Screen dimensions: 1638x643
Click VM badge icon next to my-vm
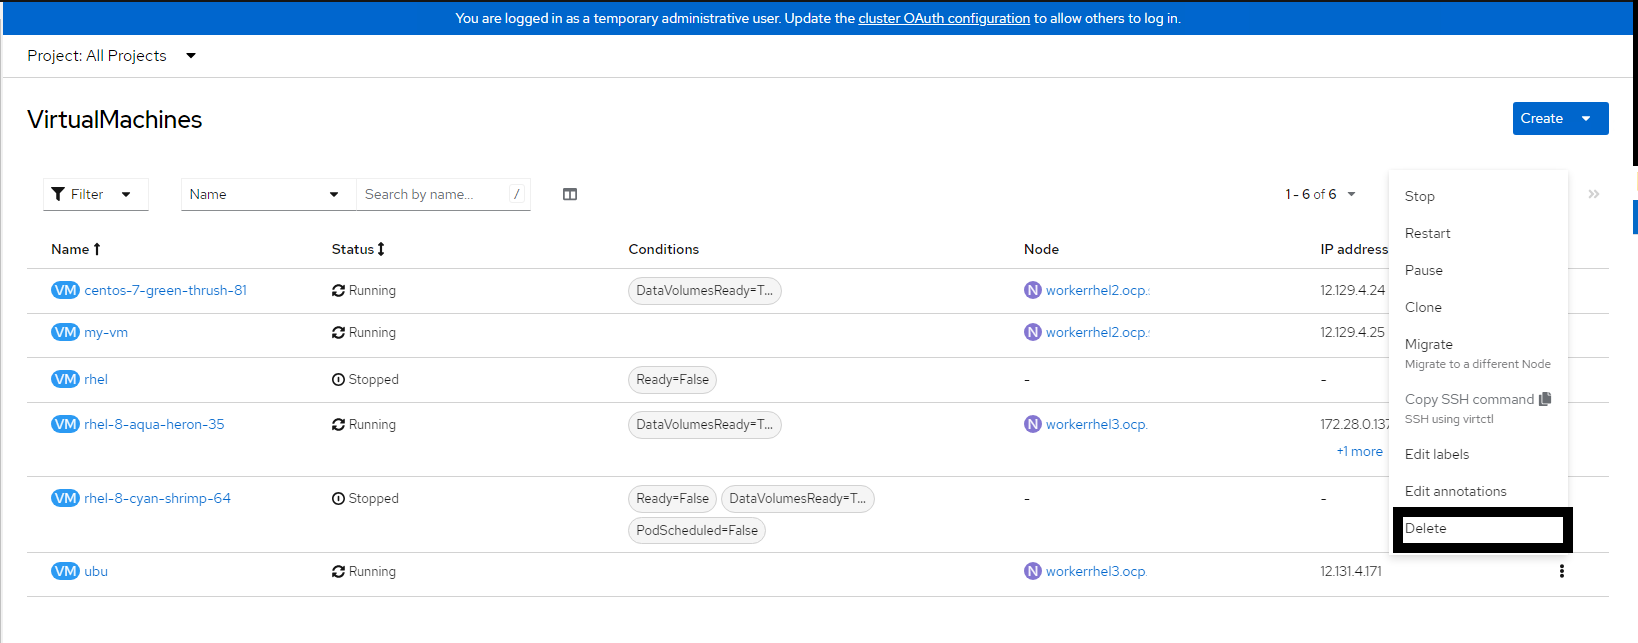click(x=65, y=332)
